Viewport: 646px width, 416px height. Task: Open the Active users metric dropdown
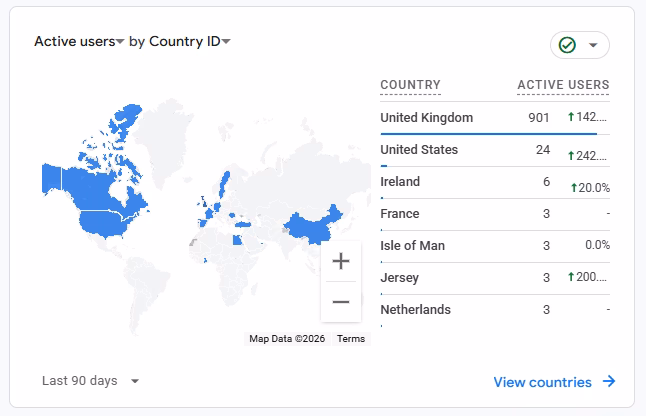pos(79,41)
